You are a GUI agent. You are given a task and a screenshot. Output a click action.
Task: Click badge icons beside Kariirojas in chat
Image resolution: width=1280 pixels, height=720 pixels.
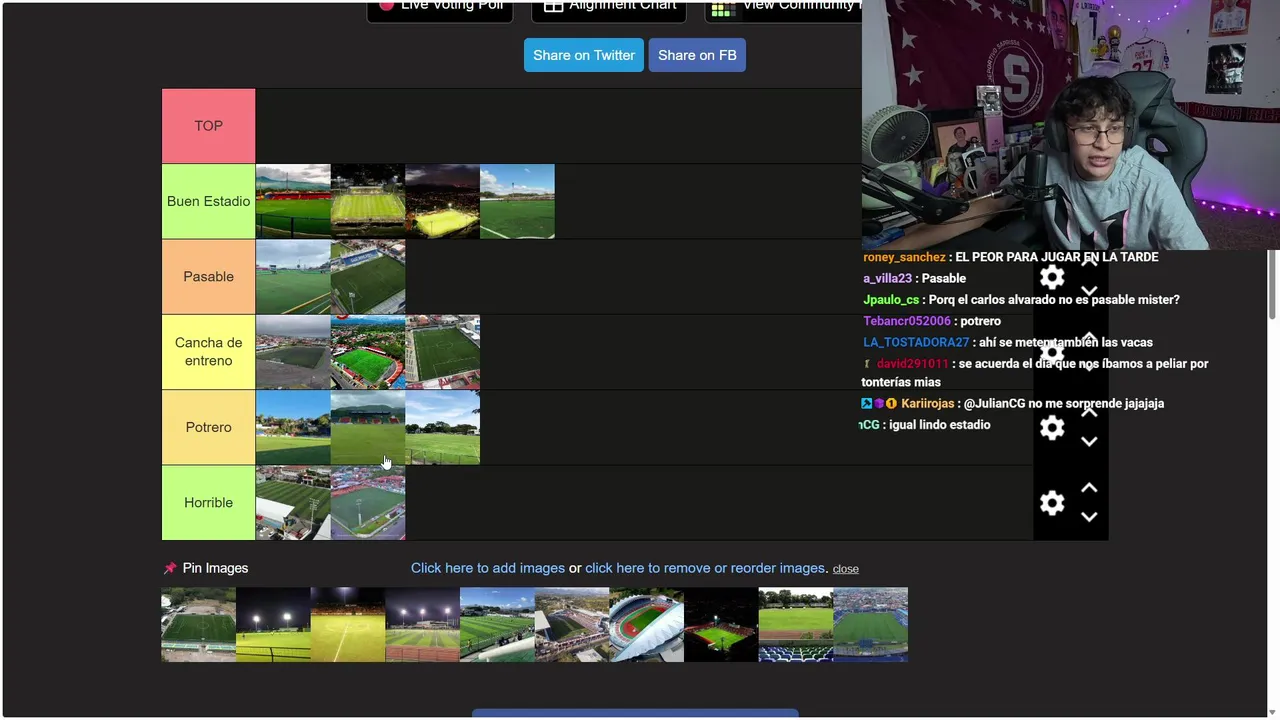tap(879, 404)
